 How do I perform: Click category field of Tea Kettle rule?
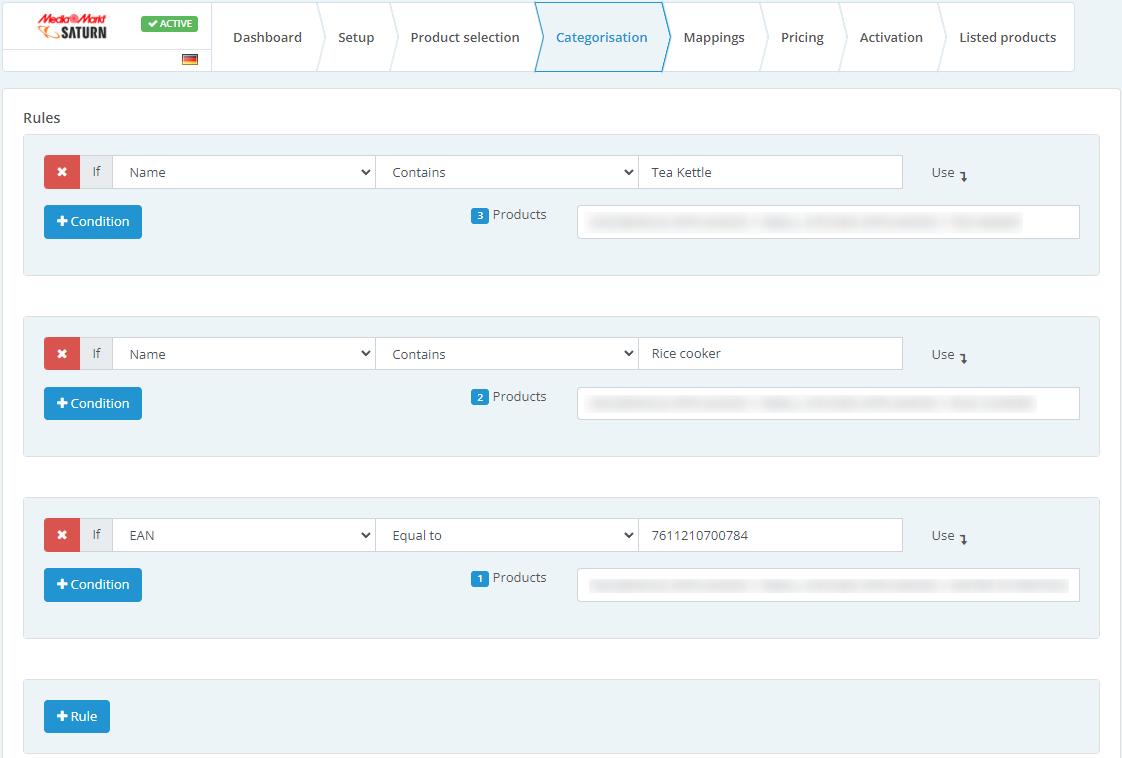828,222
